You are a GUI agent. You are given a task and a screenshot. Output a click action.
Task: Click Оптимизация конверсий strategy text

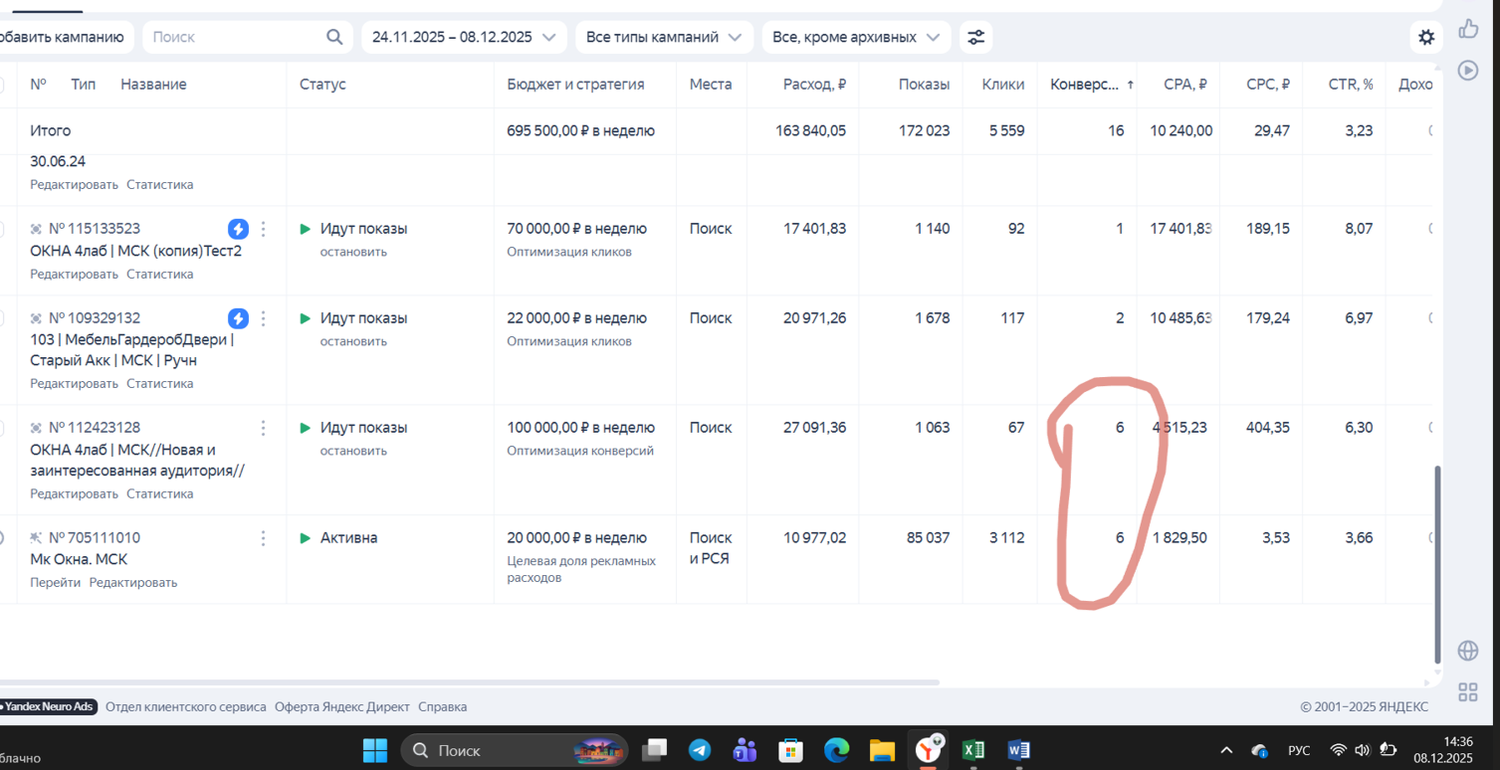pyautogui.click(x=580, y=451)
